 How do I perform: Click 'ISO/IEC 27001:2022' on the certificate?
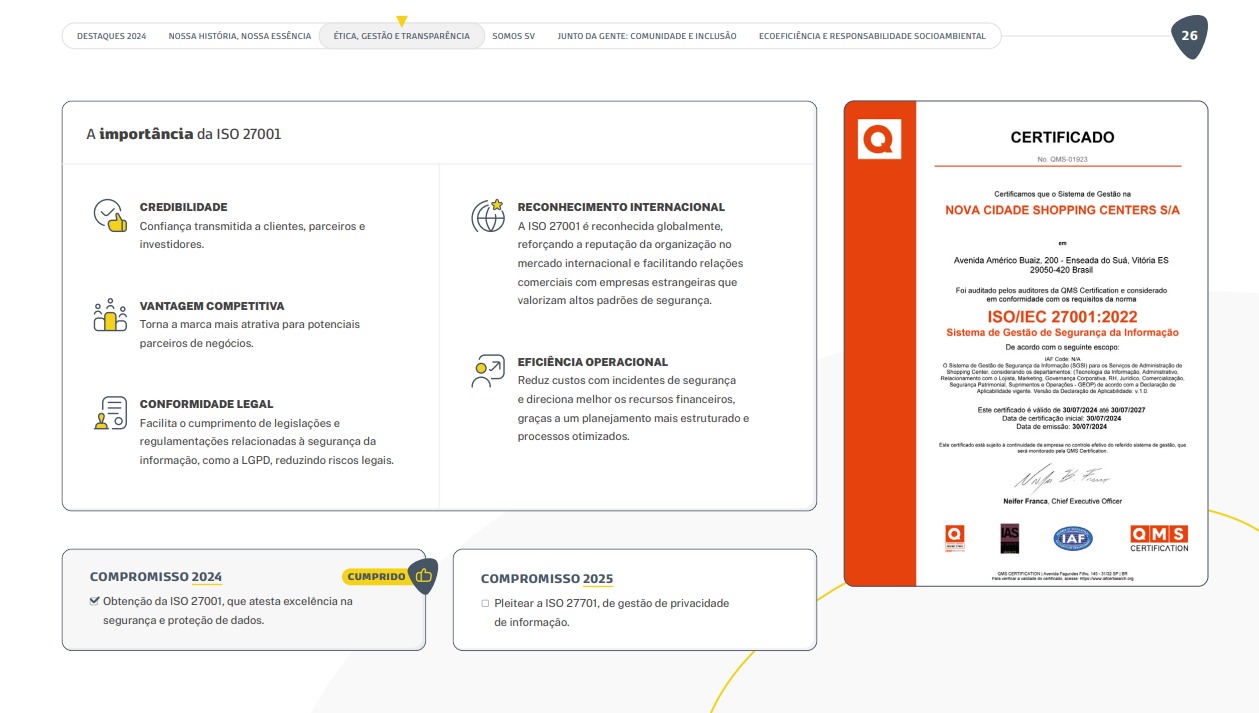tap(1062, 316)
